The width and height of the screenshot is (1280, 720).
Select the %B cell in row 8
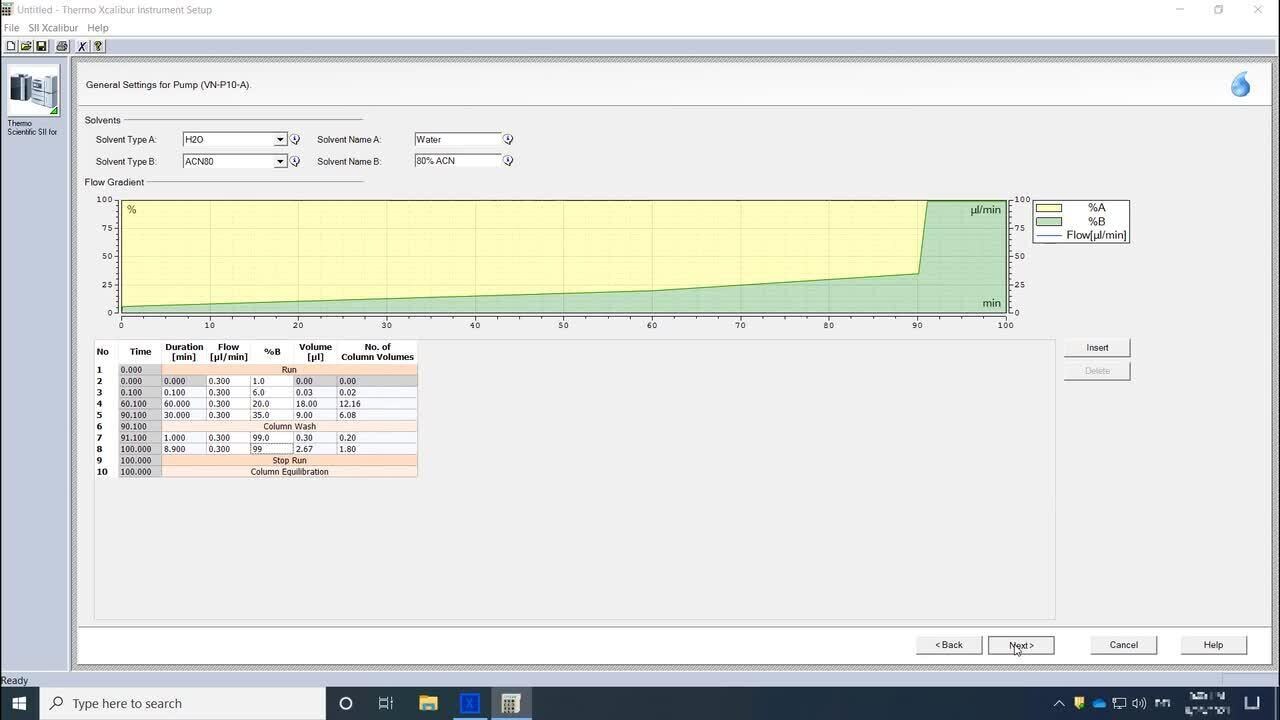(271, 450)
